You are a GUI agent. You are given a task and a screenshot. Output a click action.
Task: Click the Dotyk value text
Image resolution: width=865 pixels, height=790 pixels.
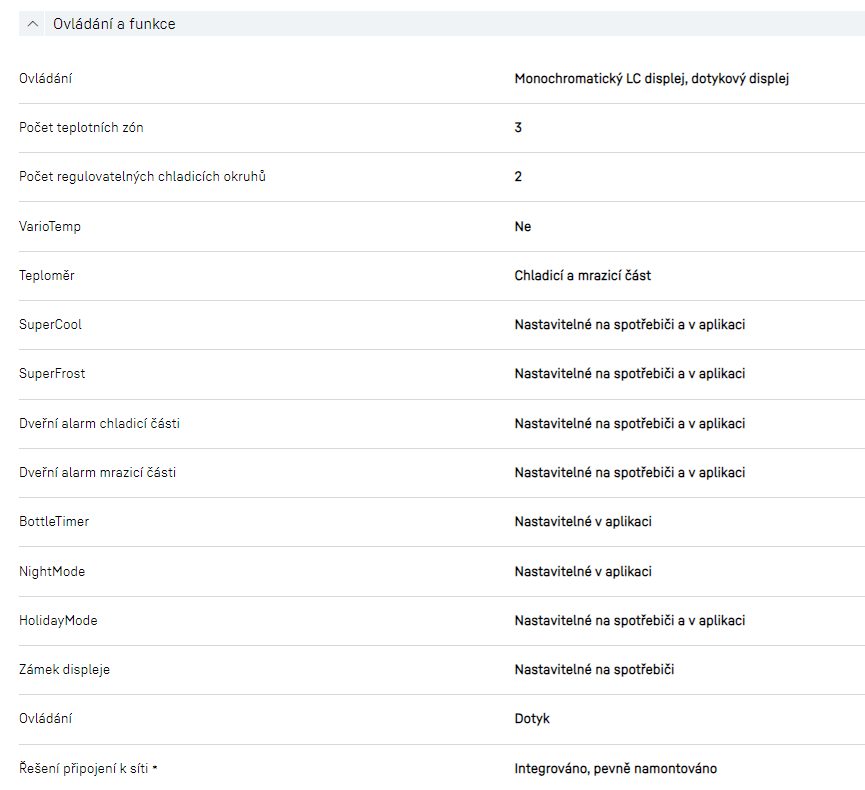[x=532, y=718]
